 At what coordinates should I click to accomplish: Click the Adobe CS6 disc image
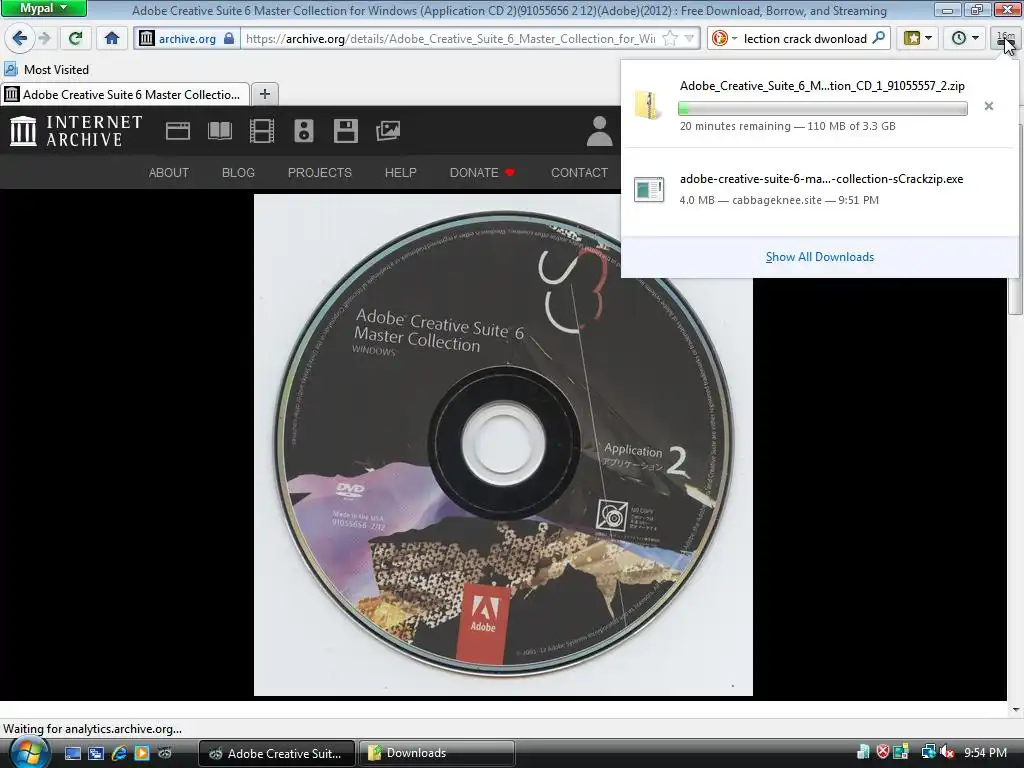(x=503, y=445)
